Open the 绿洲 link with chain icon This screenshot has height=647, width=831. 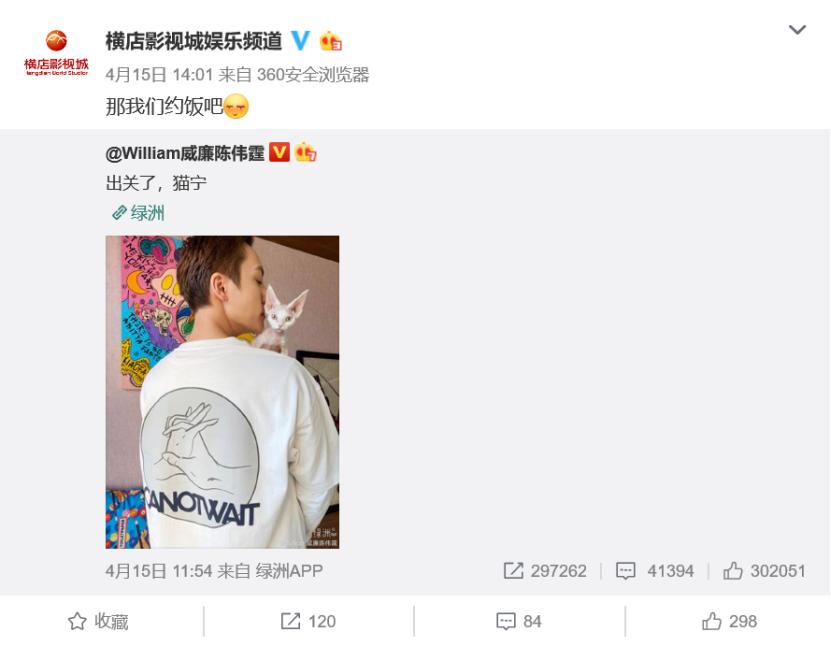138,213
